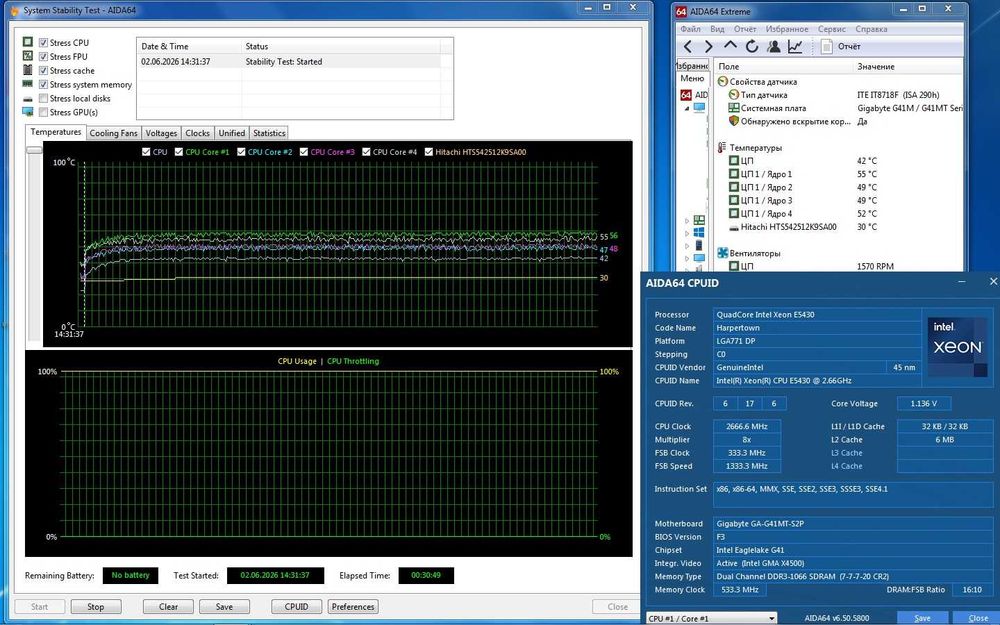The height and width of the screenshot is (625, 1000).
Task: Open the user icon in AIDA64 toolbar
Action: tap(774, 47)
